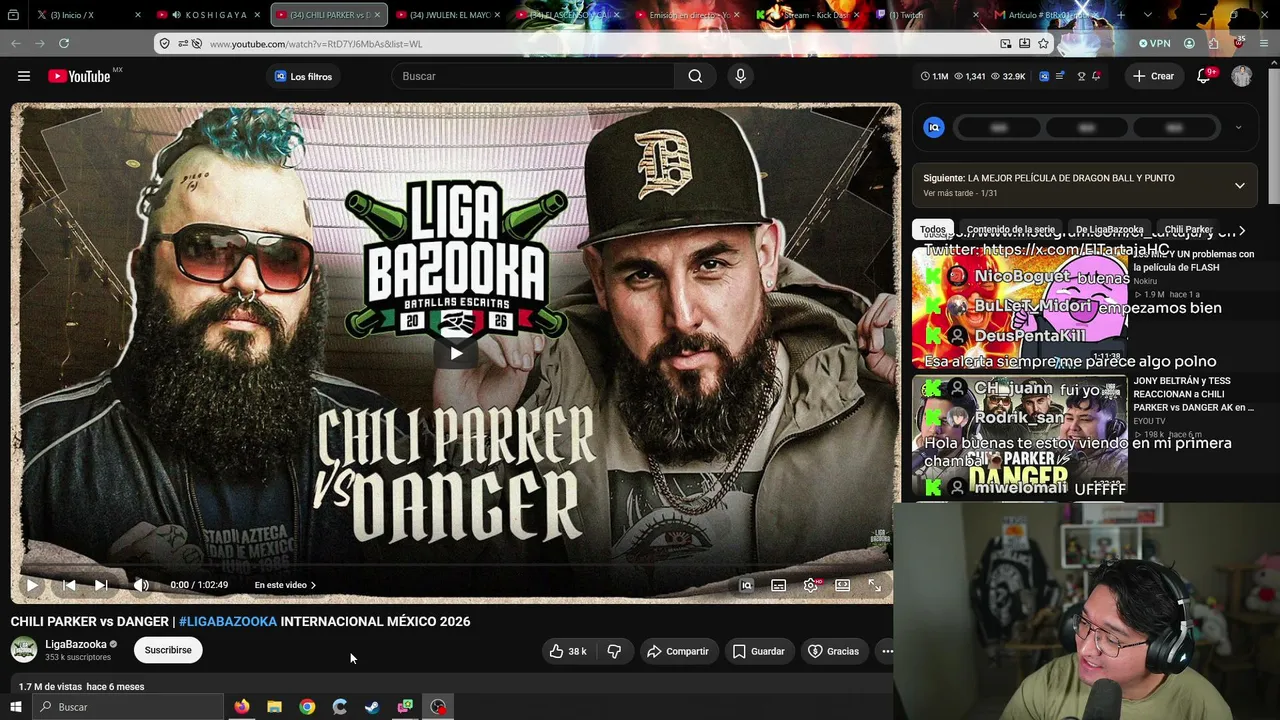Expand the playlist 'Siguiente' panel chevron
Viewport: 1280px width, 720px height.
pyautogui.click(x=1240, y=185)
